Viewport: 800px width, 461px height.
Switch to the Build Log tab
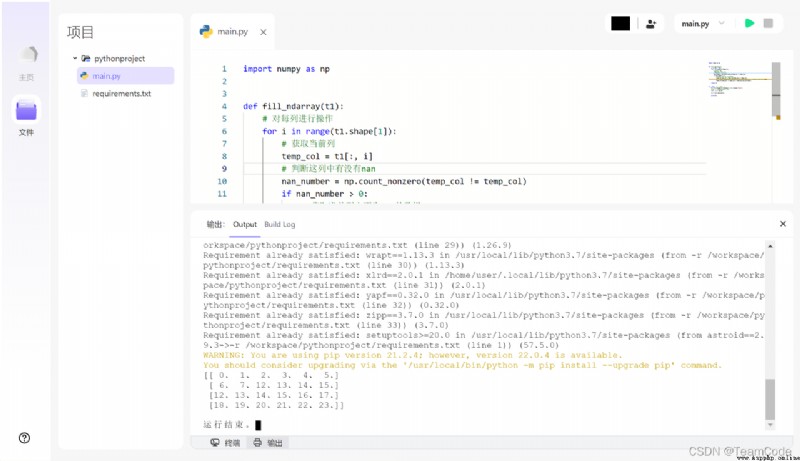click(280, 224)
